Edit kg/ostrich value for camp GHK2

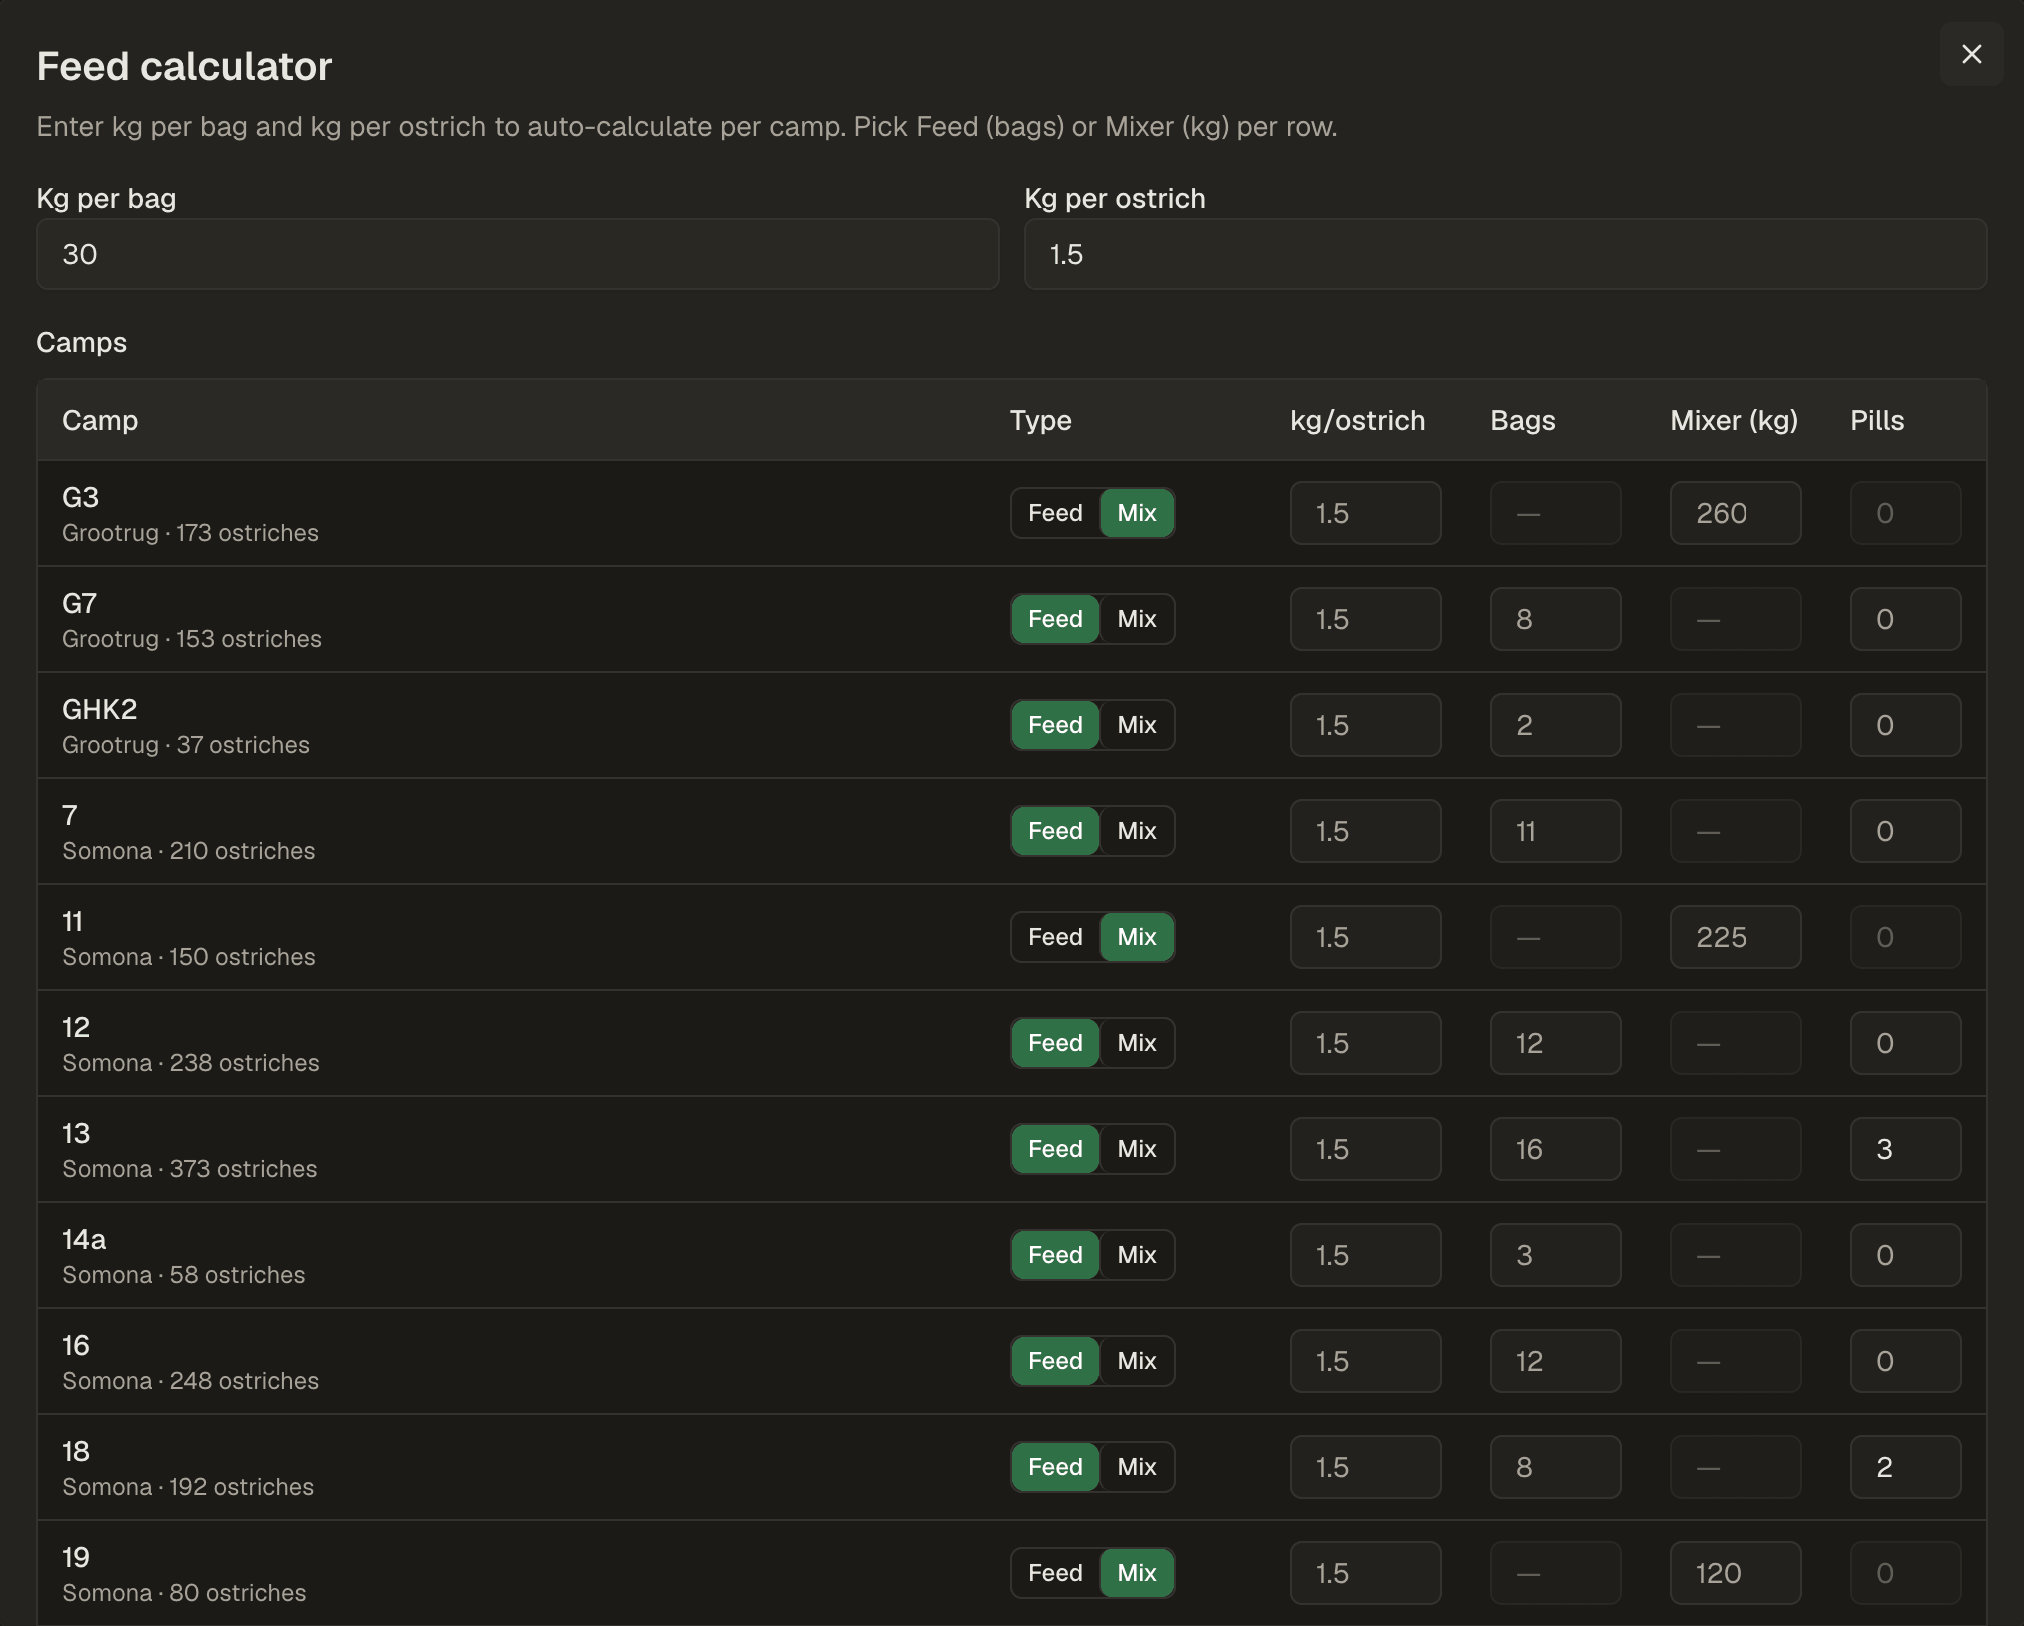pos(1365,725)
